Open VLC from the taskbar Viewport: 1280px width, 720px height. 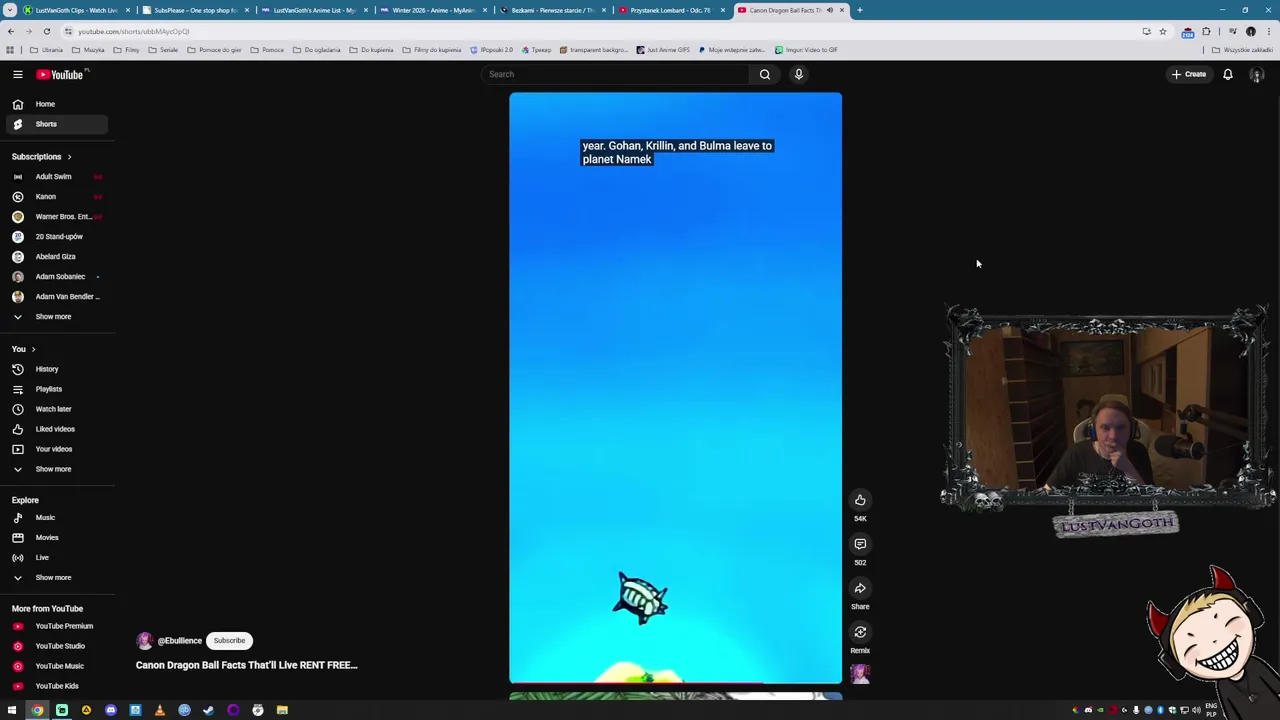tap(160, 710)
